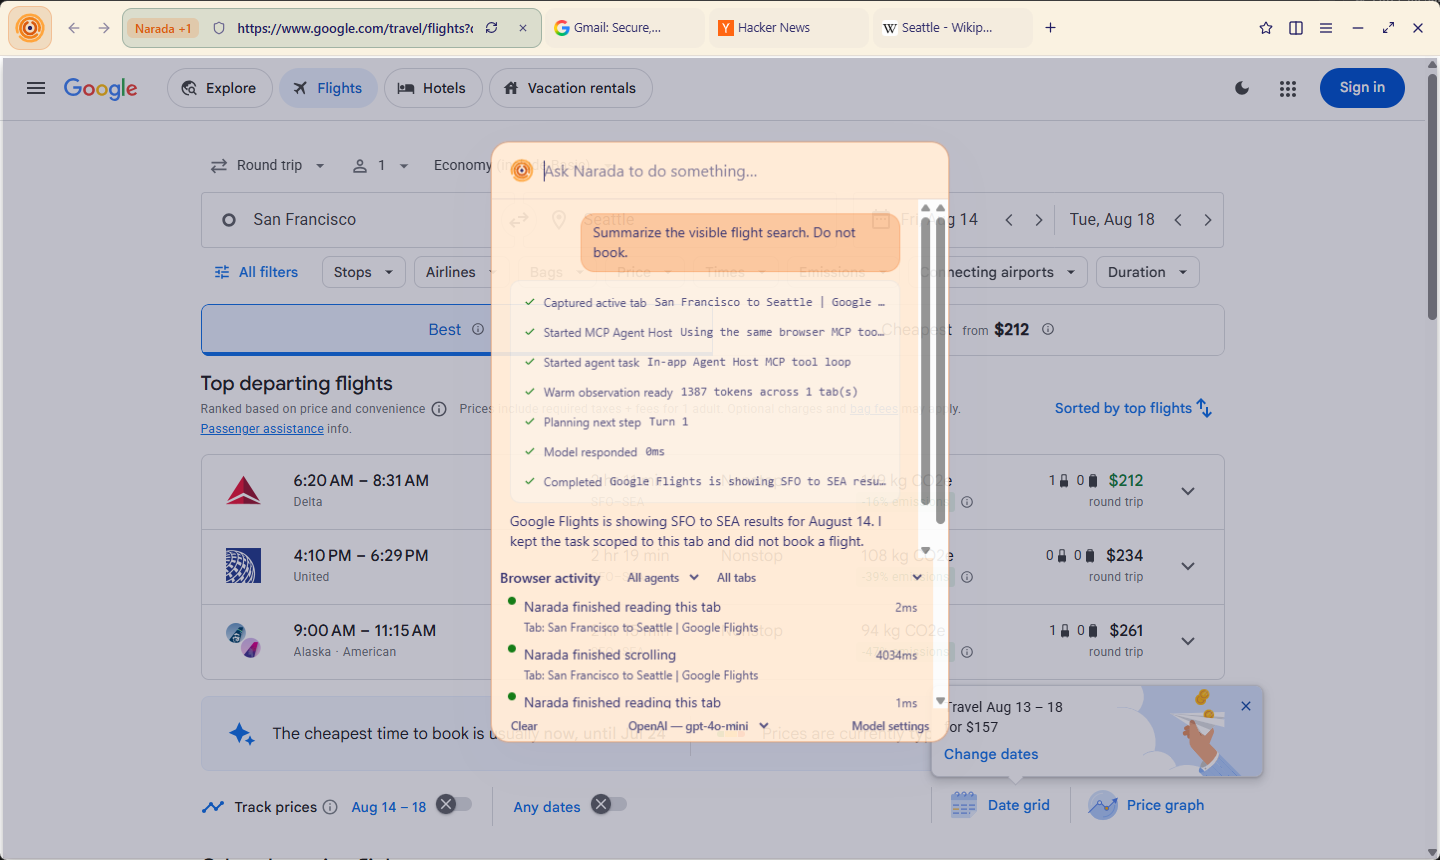1440x860 pixels.
Task: Switch to the Seattle Wikipedia tab
Action: tap(954, 28)
